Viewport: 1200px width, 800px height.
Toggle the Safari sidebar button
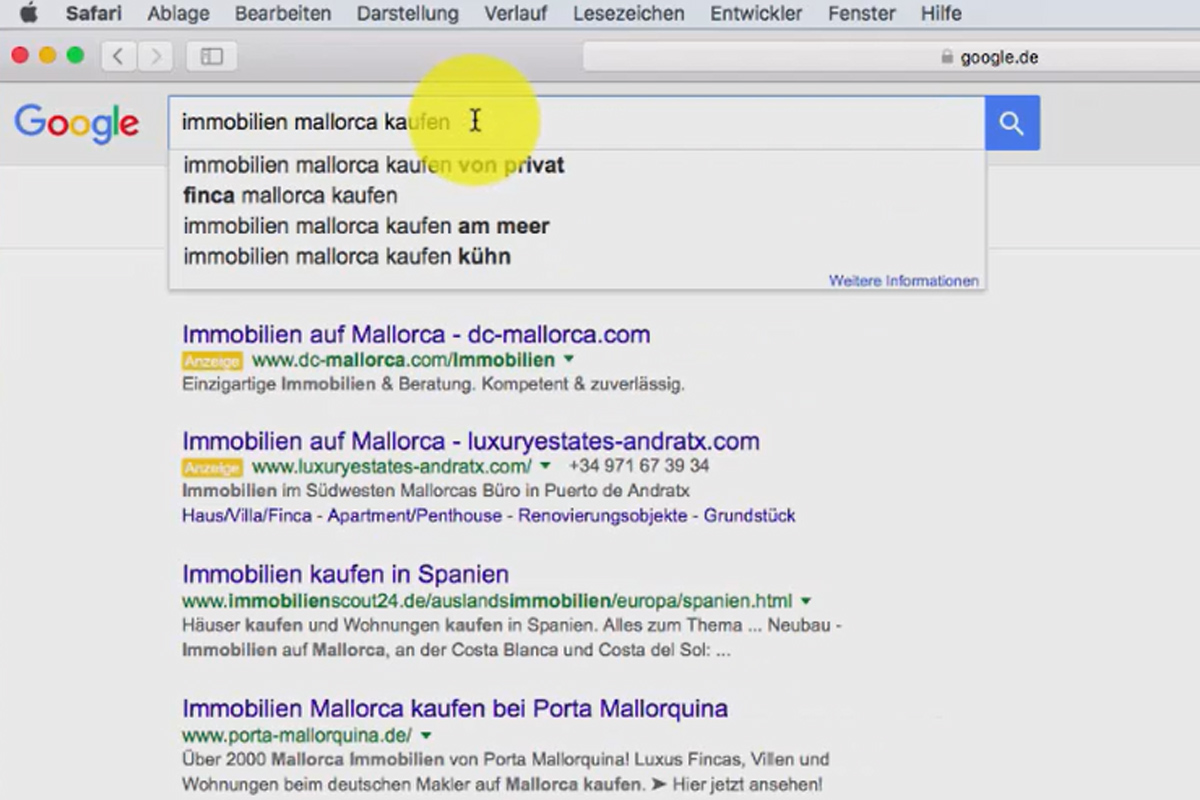tap(212, 56)
